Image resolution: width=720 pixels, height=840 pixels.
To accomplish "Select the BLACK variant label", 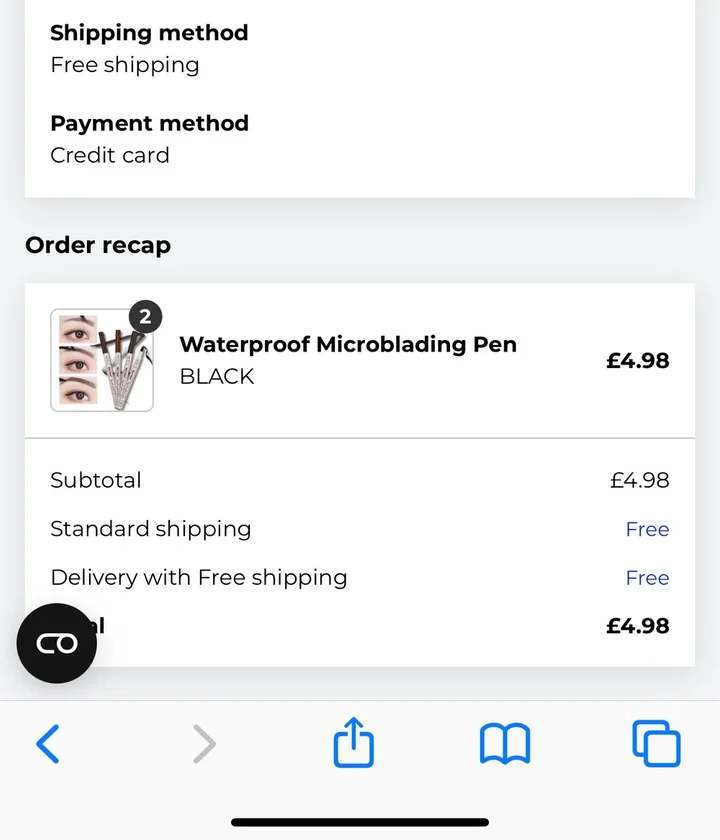I will tap(216, 377).
